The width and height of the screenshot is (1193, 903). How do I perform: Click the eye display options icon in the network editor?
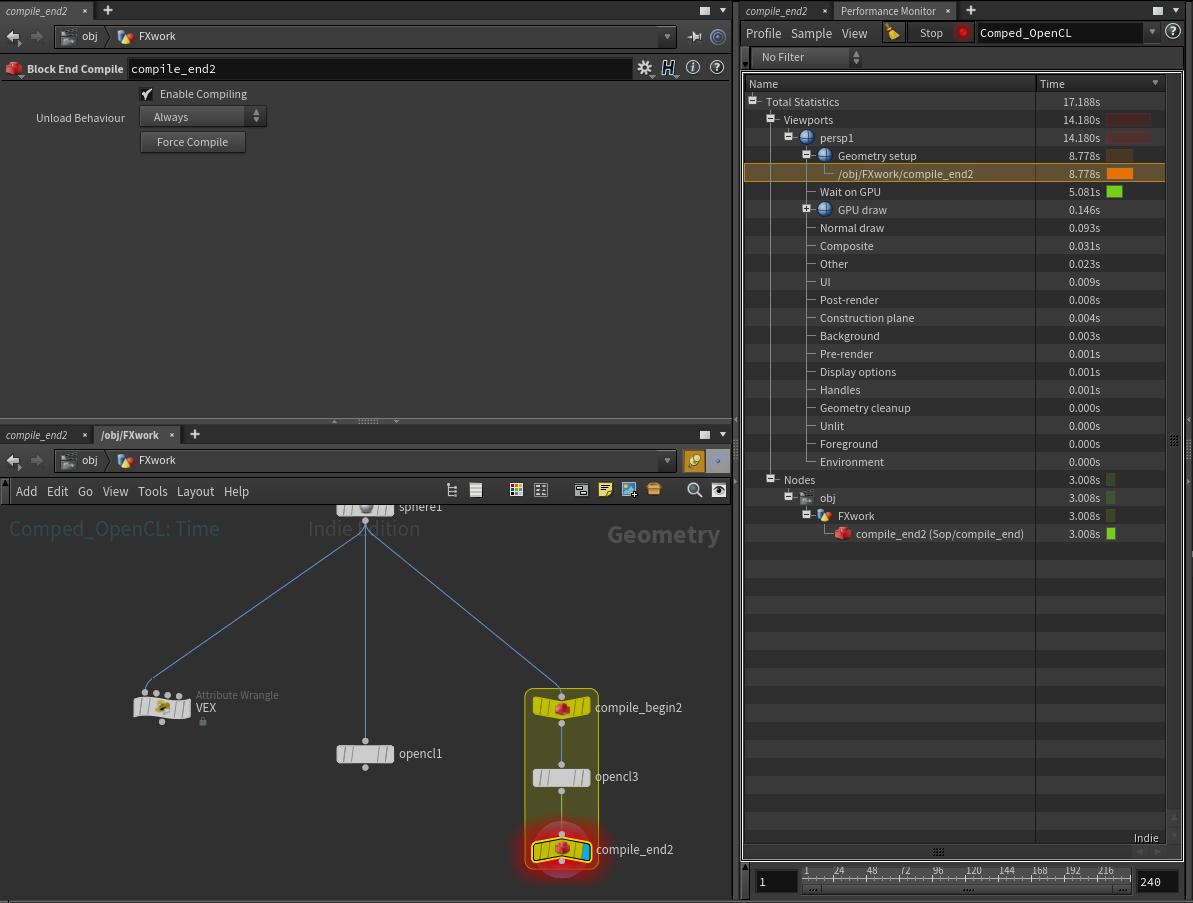pos(721,490)
